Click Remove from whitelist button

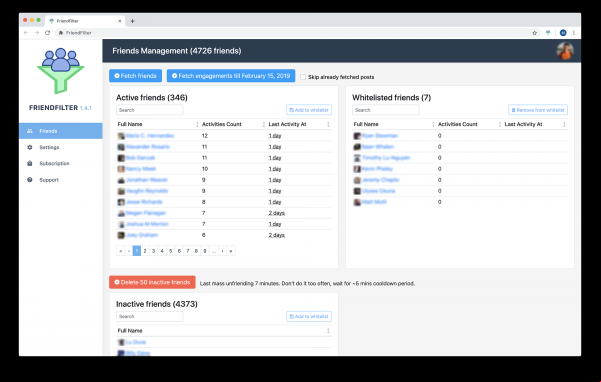coord(538,110)
